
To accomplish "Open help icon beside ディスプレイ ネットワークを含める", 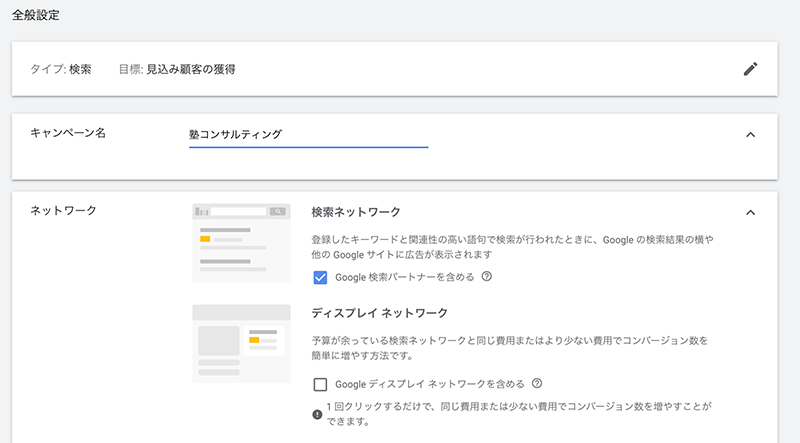I will [537, 383].
